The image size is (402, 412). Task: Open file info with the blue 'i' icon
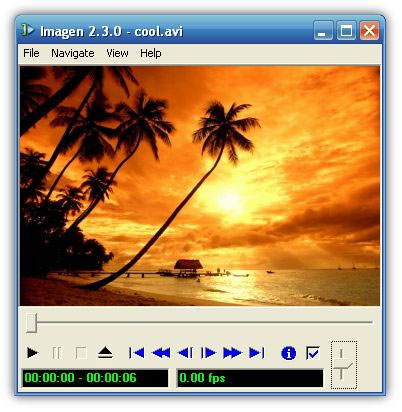pyautogui.click(x=289, y=353)
